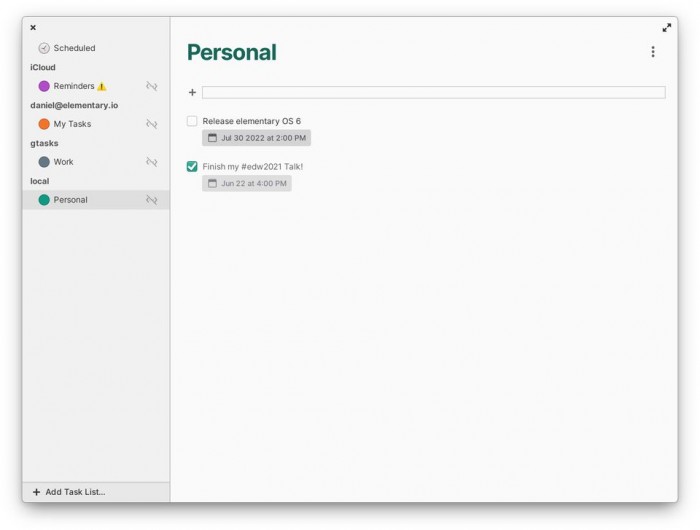
Task: Click the offline sync icon for Reminders
Action: point(152,86)
